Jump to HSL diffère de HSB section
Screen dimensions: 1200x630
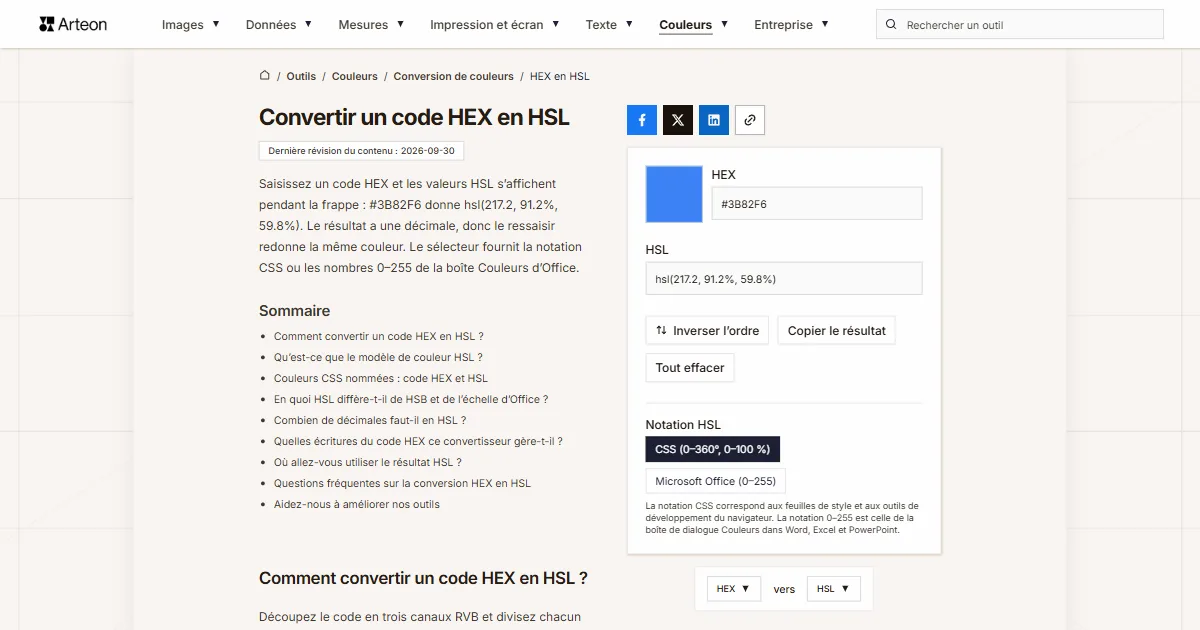click(x=411, y=400)
